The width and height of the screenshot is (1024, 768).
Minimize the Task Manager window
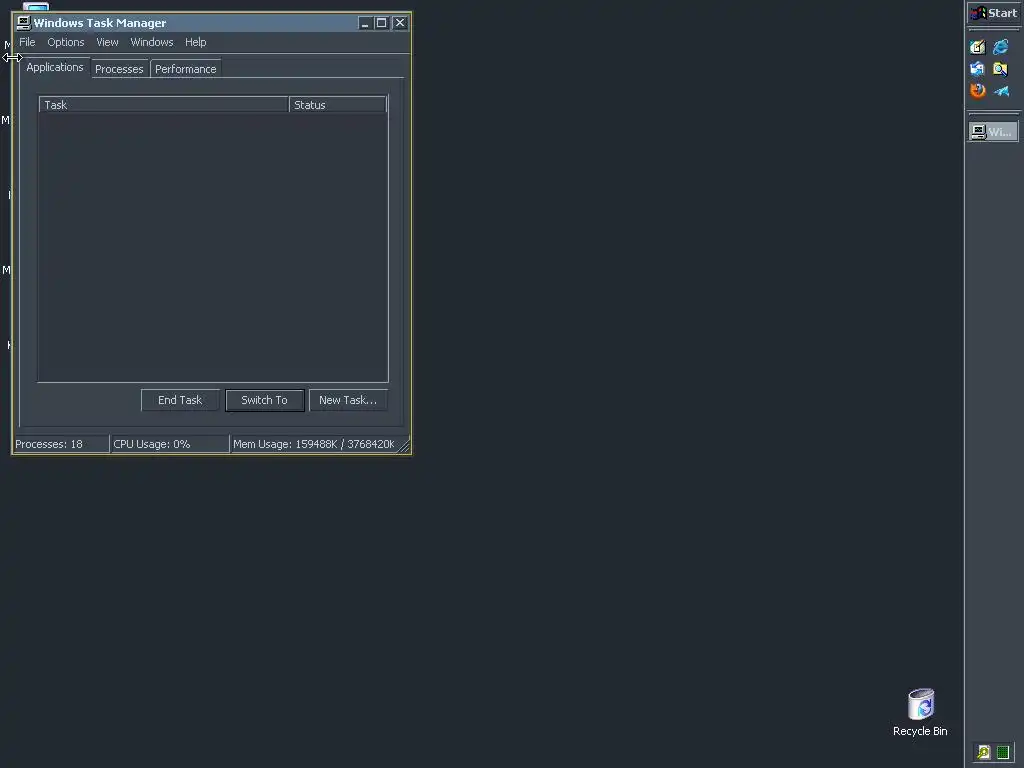point(364,23)
